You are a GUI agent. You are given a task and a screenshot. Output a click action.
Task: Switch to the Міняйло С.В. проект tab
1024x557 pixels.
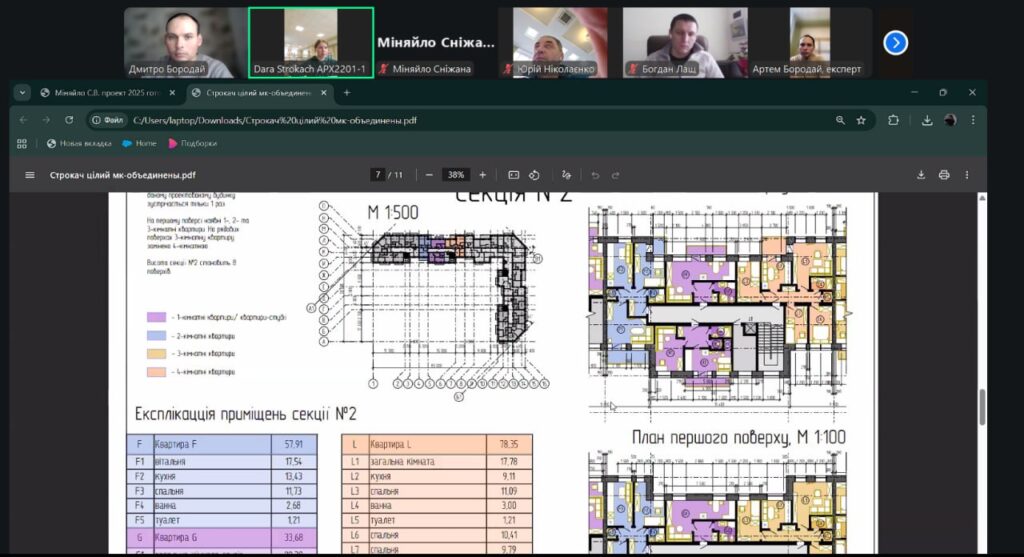(100, 93)
